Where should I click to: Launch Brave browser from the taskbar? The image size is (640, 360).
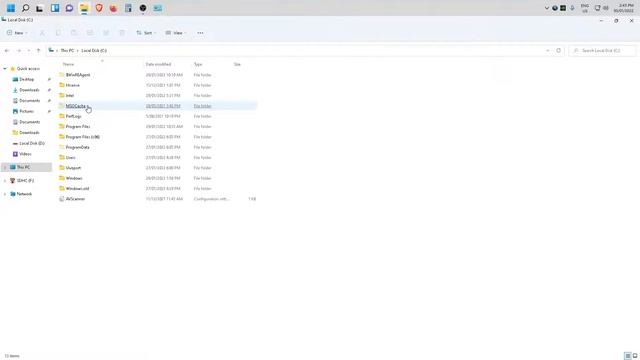pos(99,8)
